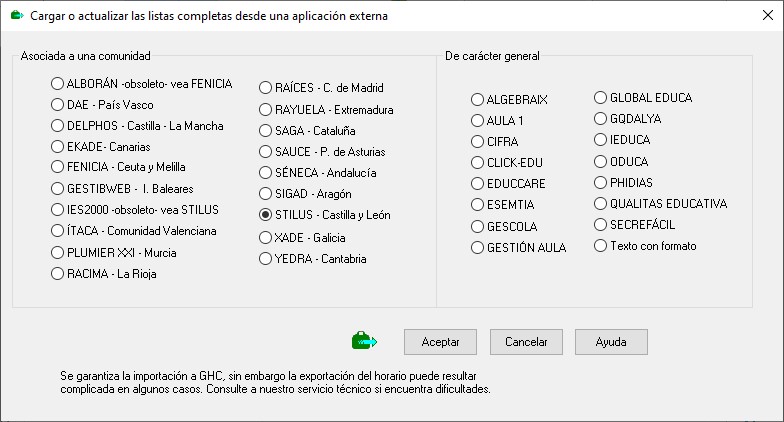Pick GESTIBWEB - I. Baleares option

122,188
